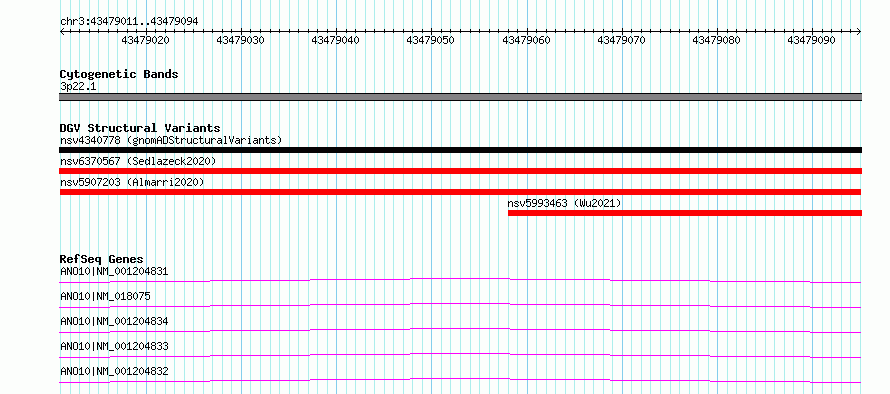
Task: Open the Cytogenetic Bands track heading
Action: [119, 74]
